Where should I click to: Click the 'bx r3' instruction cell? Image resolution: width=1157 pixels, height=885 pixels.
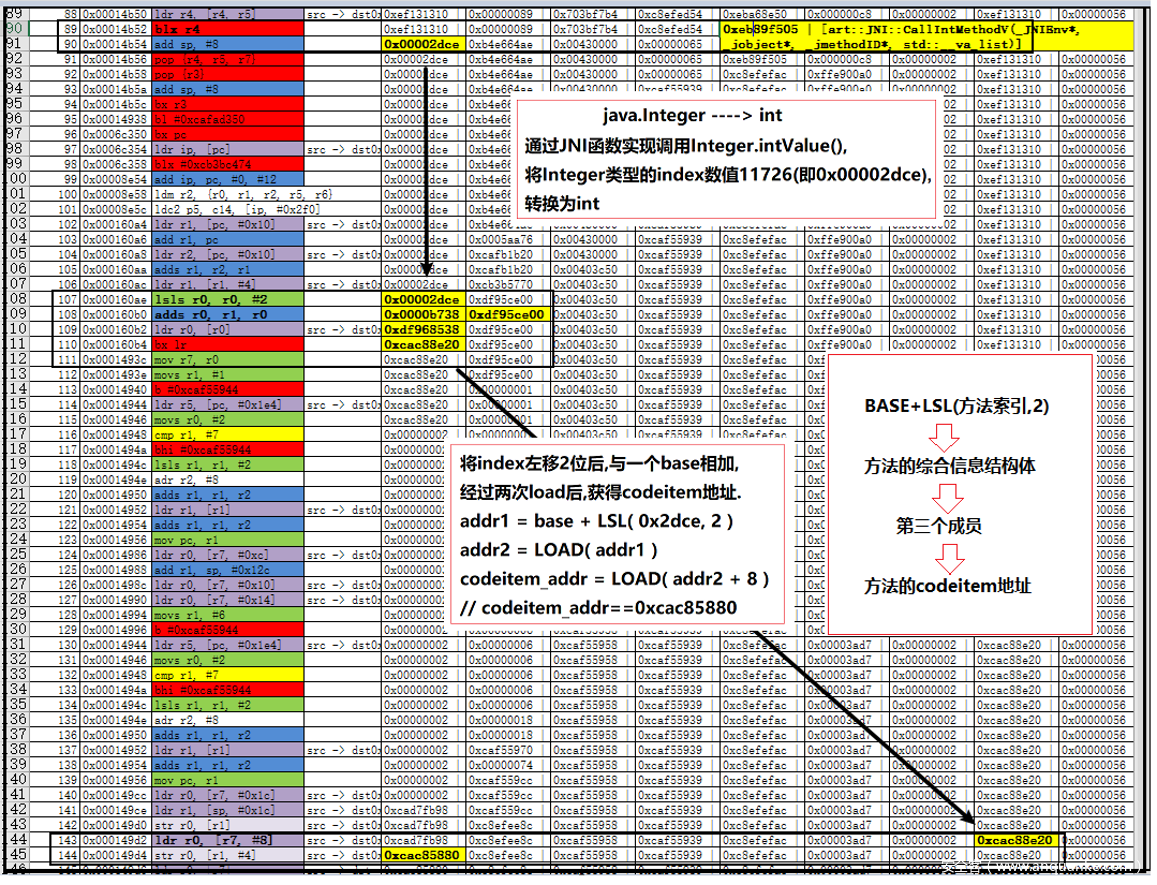228,105
